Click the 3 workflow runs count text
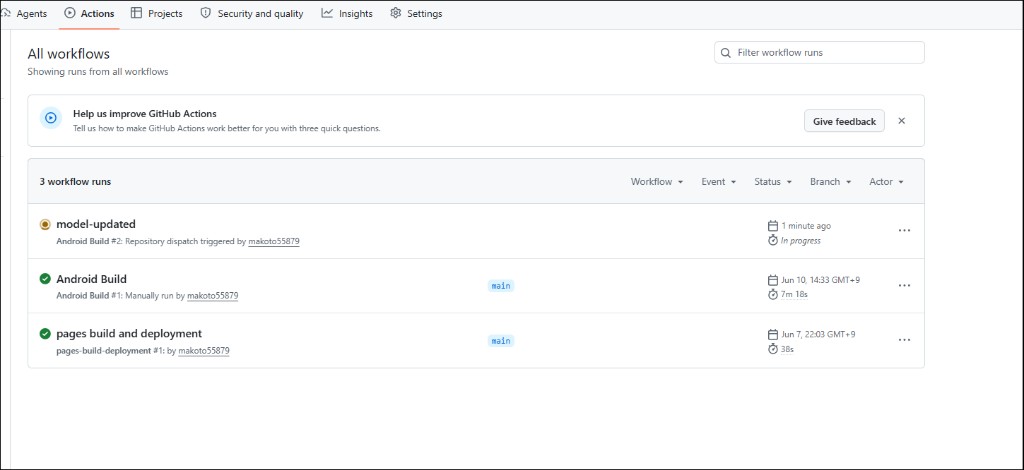Screen dimensions: 1024x470 (x=75, y=181)
